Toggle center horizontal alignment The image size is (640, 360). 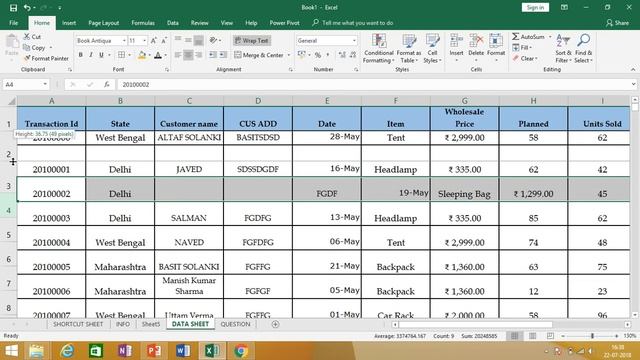pos(188,55)
